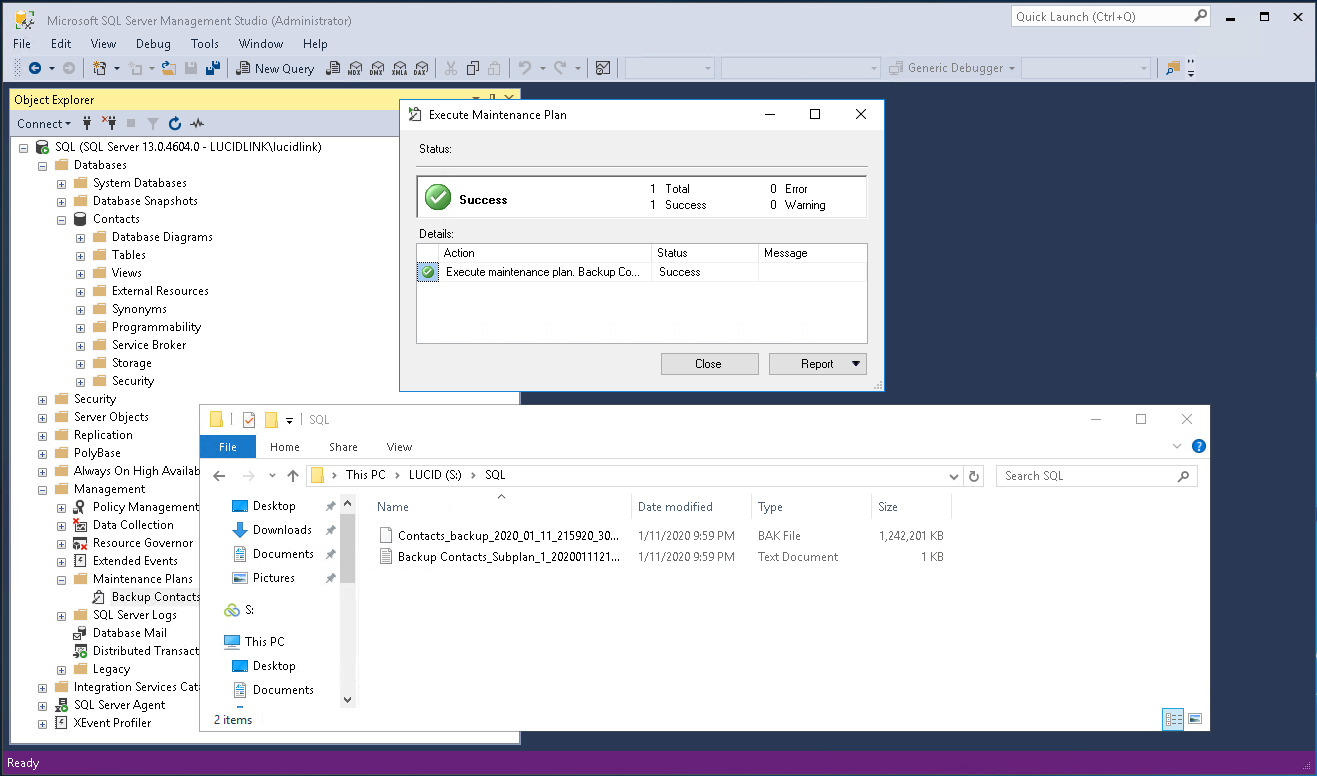Select the Execute maintenance plan action row
The height and width of the screenshot is (776, 1317).
[x=641, y=272]
